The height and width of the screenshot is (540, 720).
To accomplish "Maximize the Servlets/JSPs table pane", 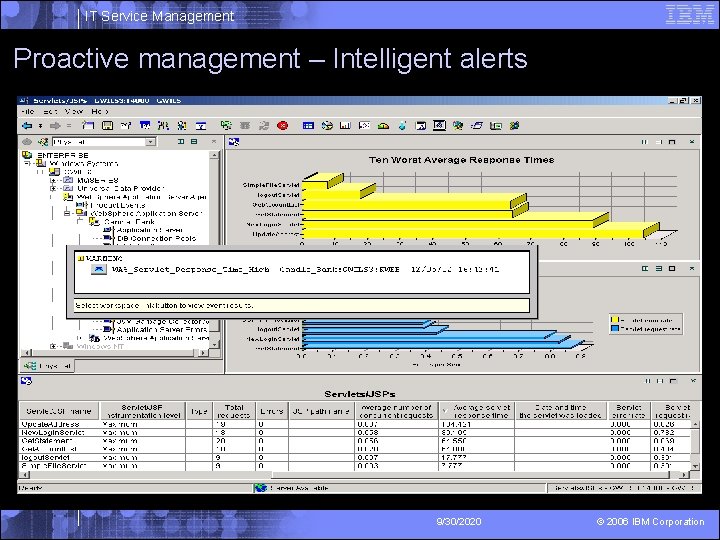I will (673, 381).
